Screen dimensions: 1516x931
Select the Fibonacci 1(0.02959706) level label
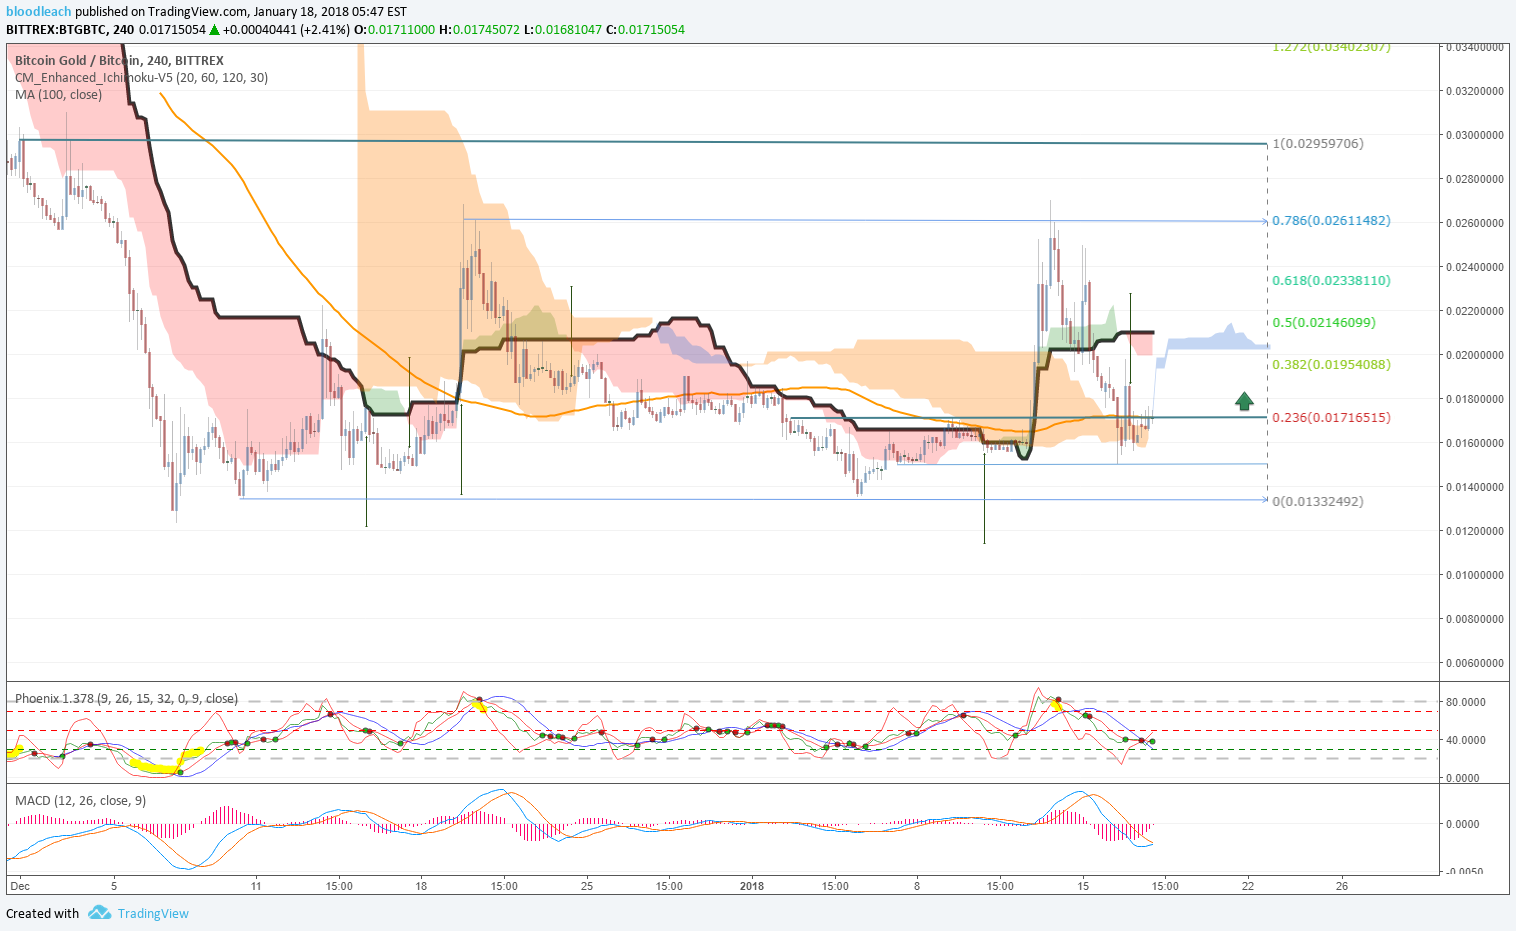(1318, 143)
